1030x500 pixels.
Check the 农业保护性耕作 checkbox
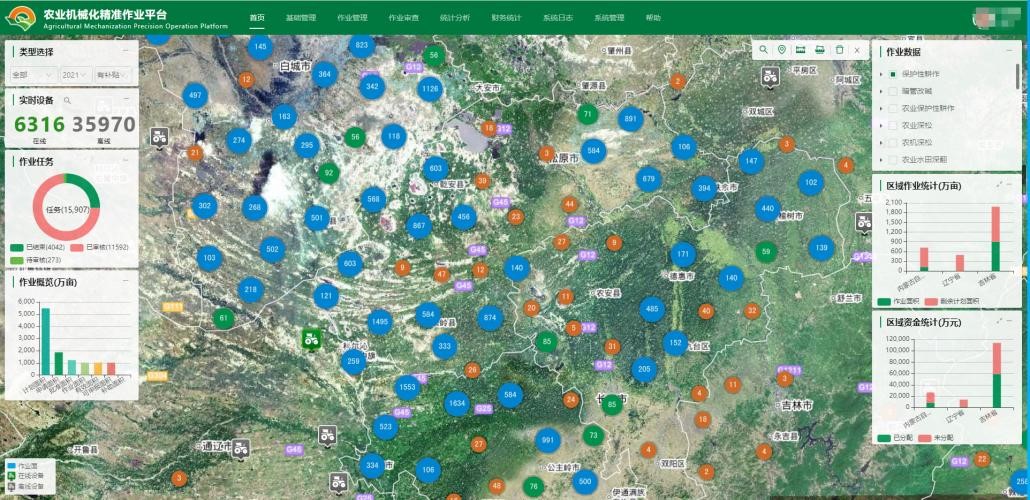point(892,108)
